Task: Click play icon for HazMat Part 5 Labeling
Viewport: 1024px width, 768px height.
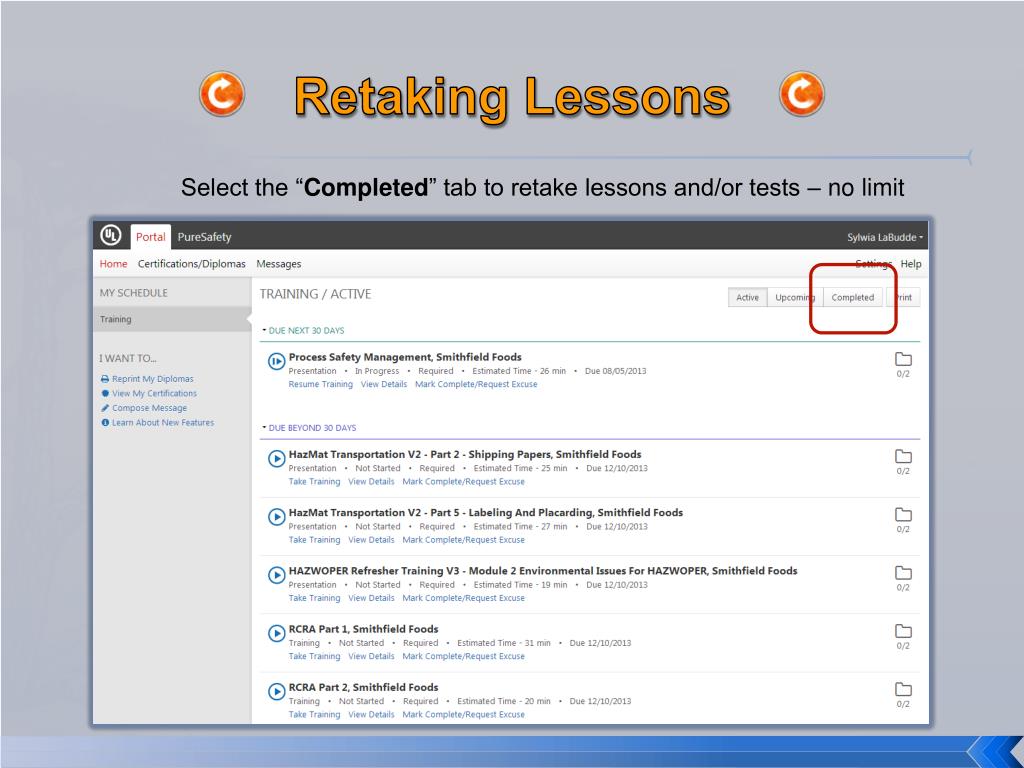Action: 276,517
